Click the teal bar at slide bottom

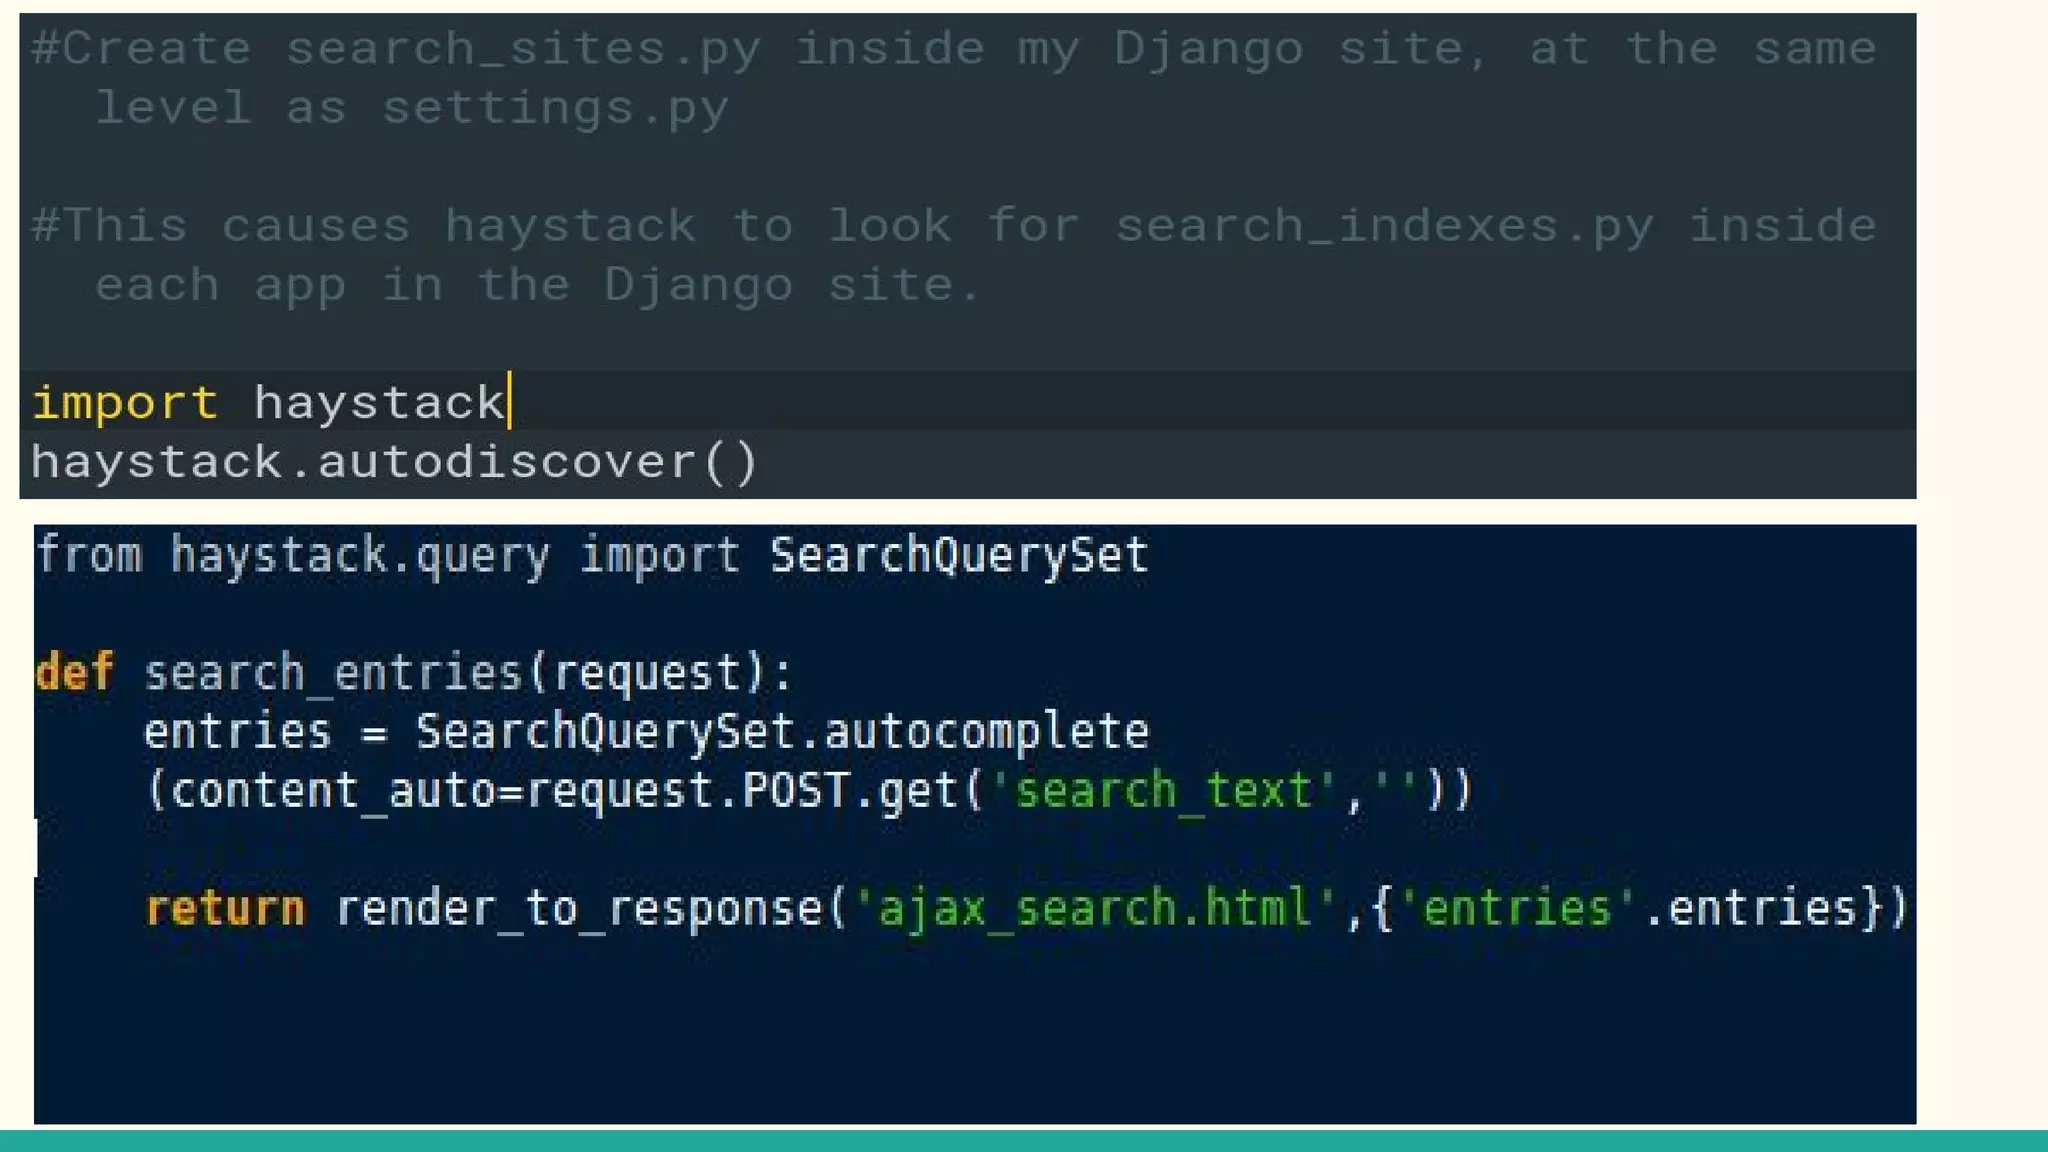point(1024,1141)
